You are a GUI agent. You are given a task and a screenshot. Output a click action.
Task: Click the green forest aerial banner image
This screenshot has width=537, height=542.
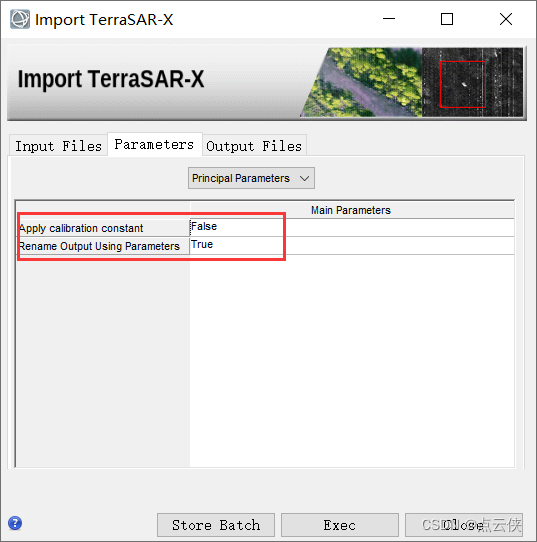tap(361, 82)
